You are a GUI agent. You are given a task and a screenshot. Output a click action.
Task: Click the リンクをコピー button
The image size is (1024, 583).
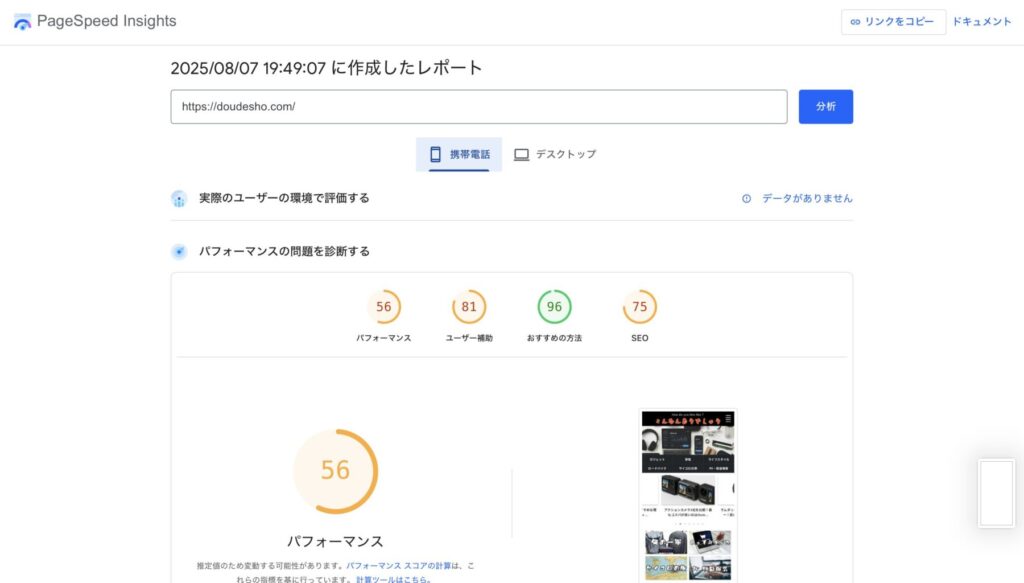(893, 22)
